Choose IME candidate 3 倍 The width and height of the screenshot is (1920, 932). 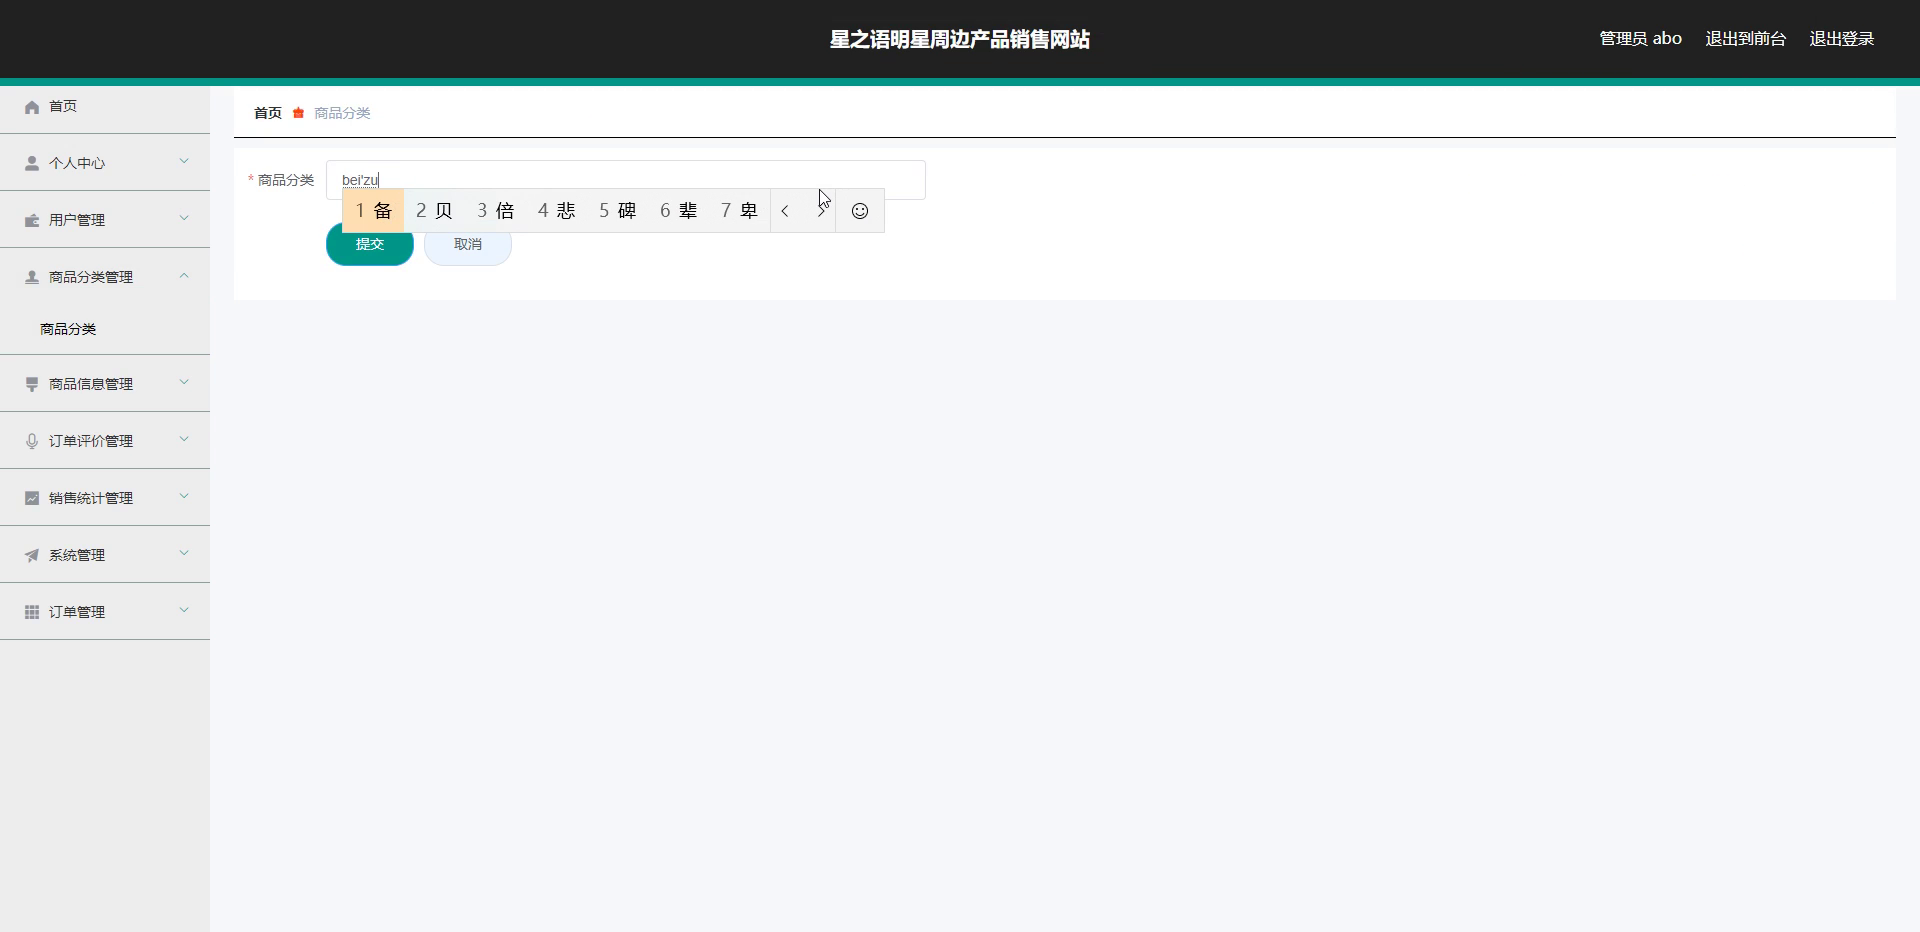pos(496,211)
